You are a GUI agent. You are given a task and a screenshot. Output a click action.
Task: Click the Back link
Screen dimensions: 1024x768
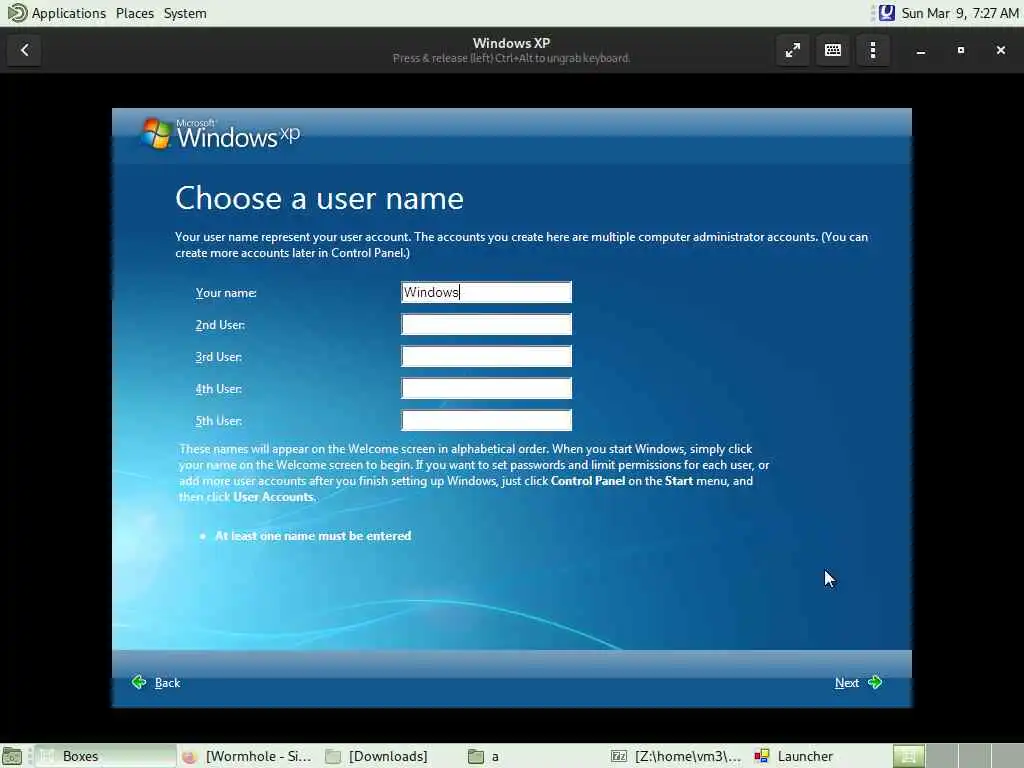[x=167, y=682]
